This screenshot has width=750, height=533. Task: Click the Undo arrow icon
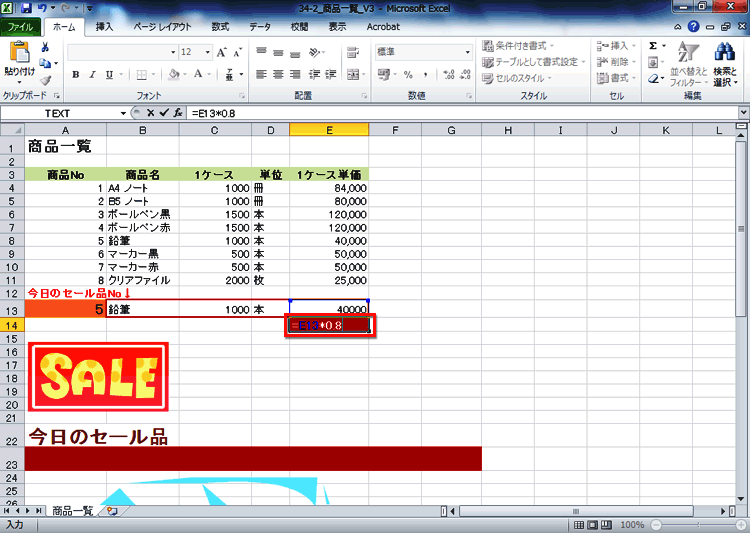[x=42, y=8]
